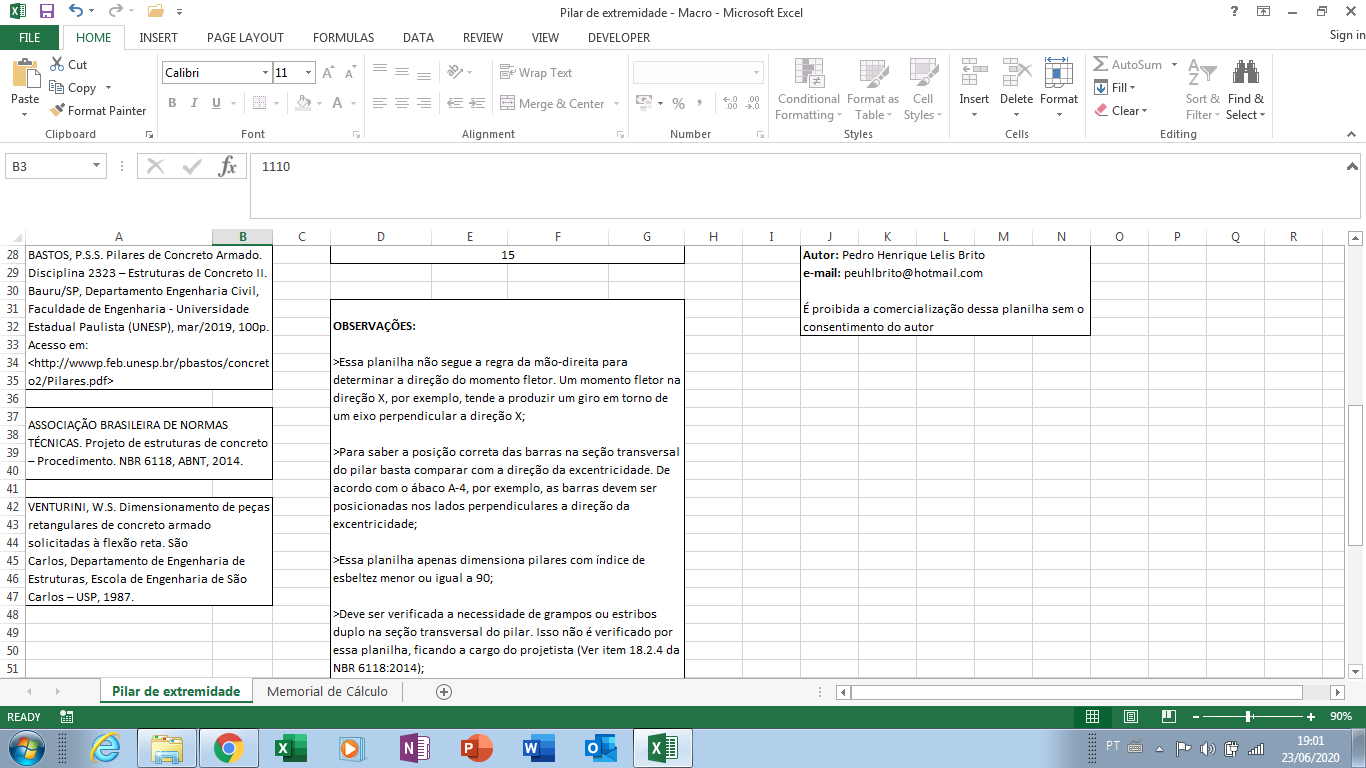1366x768 pixels.
Task: Expand the Fill dropdown
Action: (x=1133, y=88)
